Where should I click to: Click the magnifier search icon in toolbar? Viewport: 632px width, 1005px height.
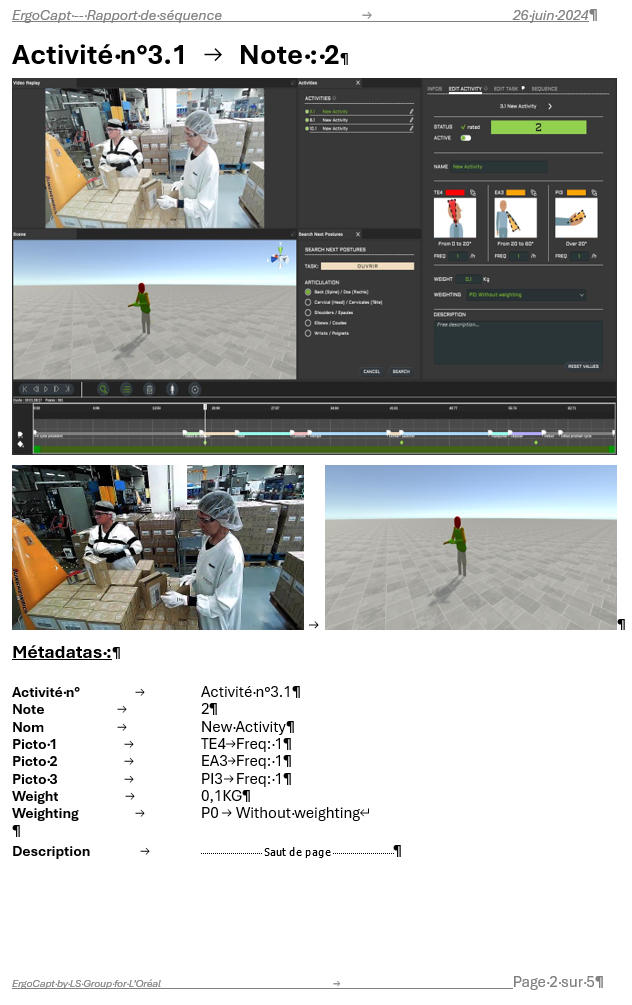point(103,389)
